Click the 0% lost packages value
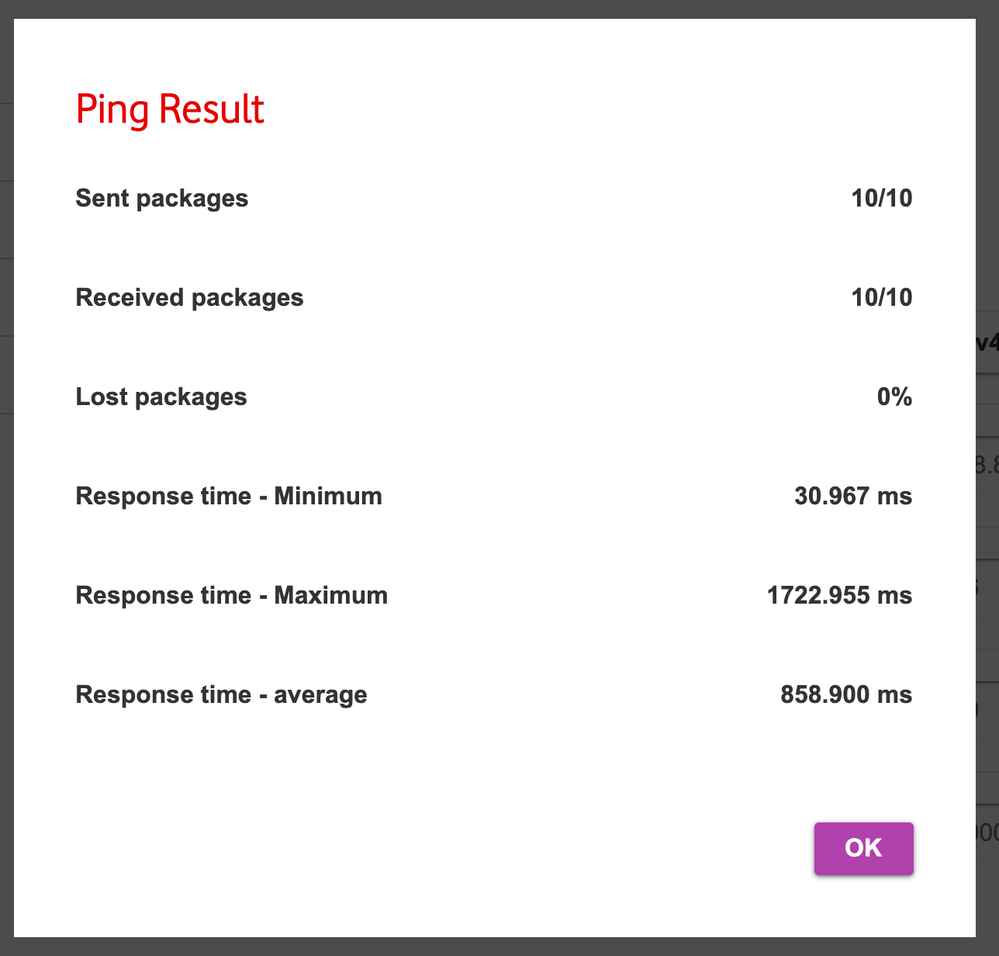 click(895, 397)
